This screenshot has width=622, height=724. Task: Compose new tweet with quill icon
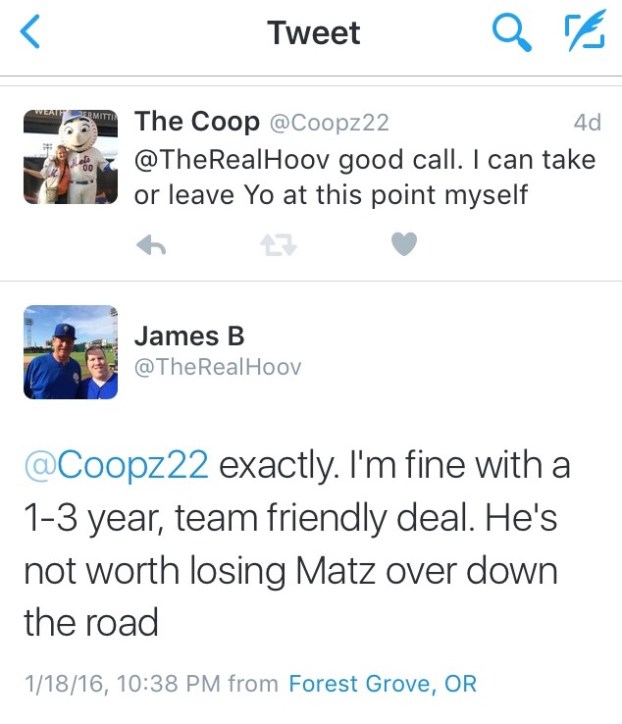585,30
